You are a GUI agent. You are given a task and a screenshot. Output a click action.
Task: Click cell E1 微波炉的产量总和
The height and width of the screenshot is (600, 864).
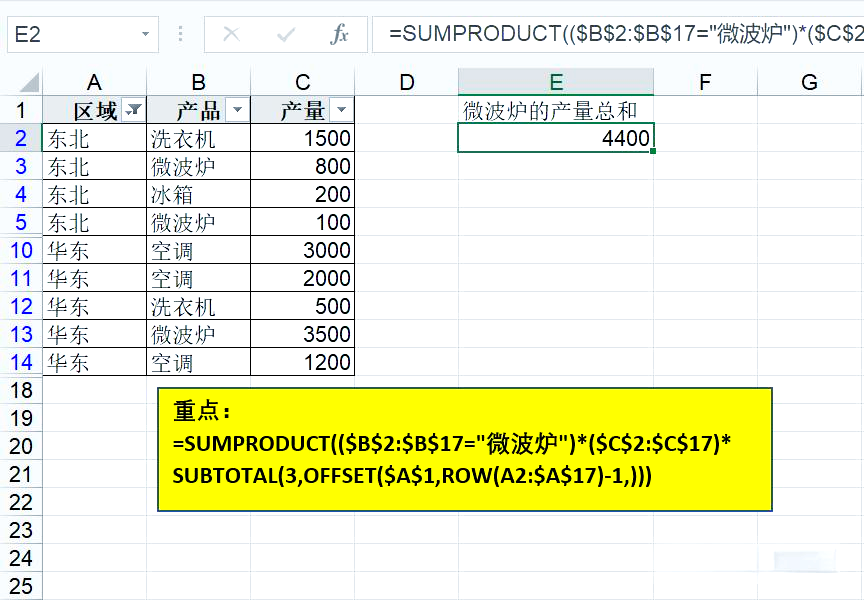[556, 110]
